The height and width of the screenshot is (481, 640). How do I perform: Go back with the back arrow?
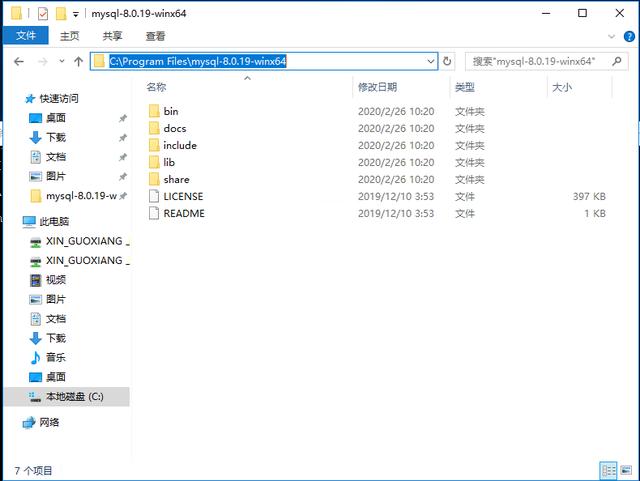click(x=19, y=62)
